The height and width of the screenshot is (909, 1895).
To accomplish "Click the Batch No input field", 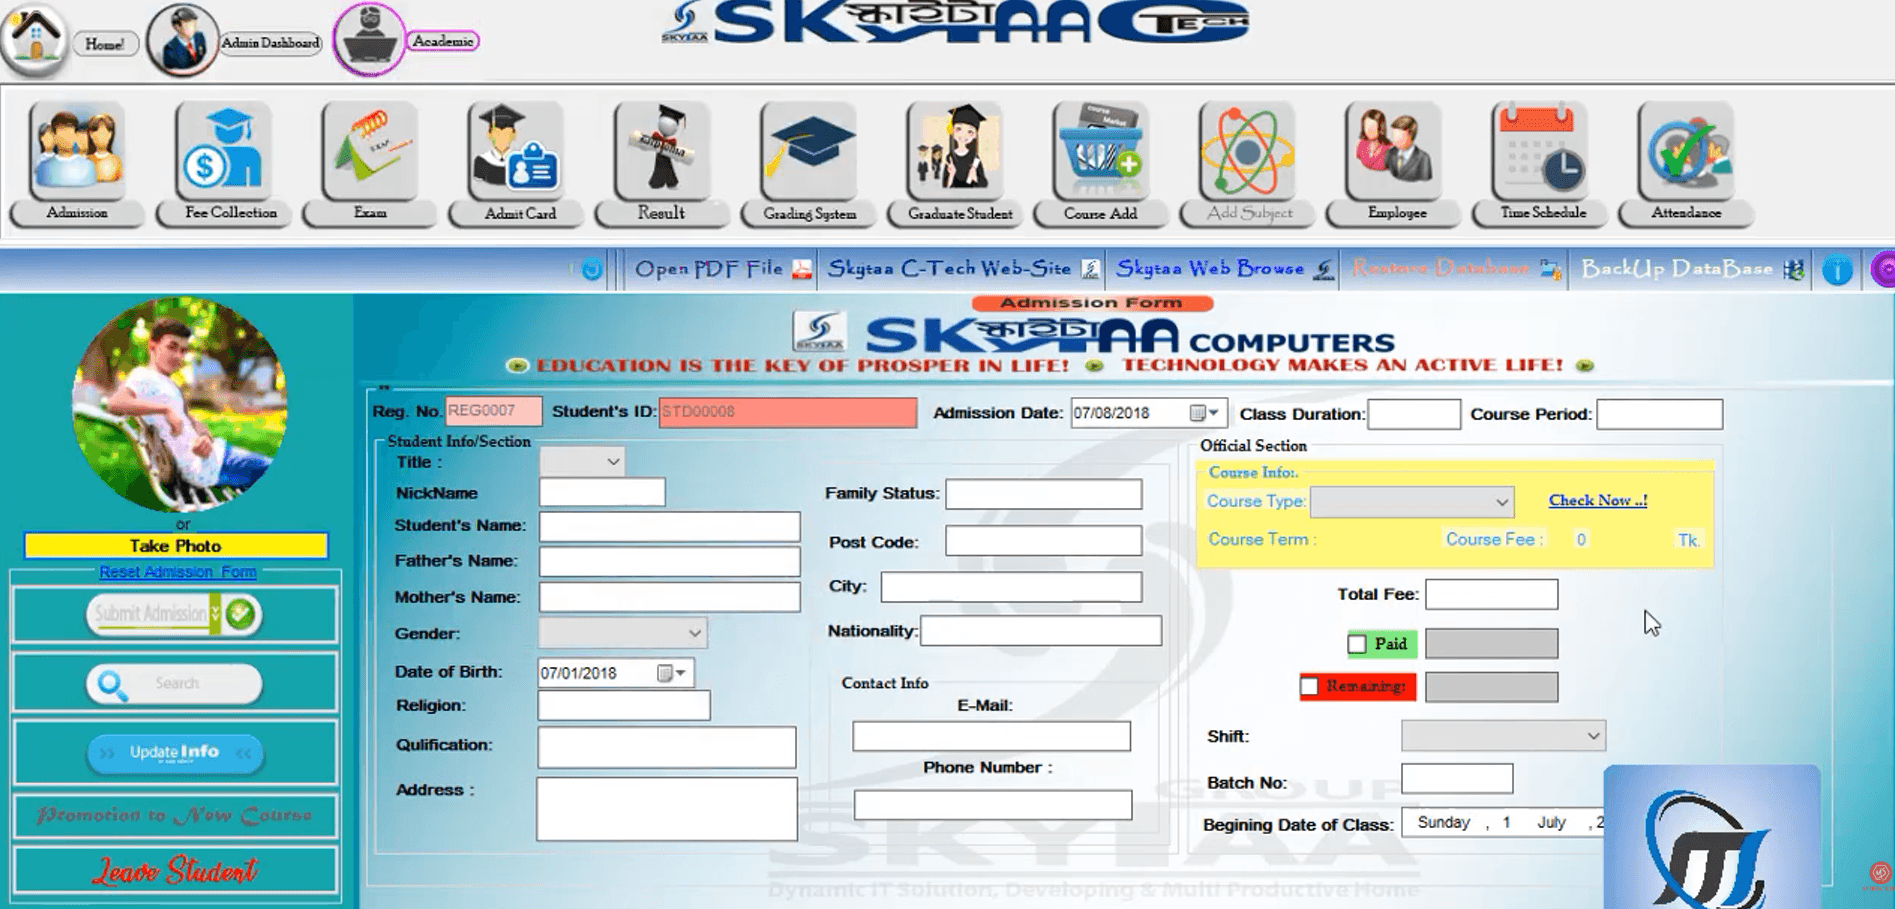I will coord(1457,778).
